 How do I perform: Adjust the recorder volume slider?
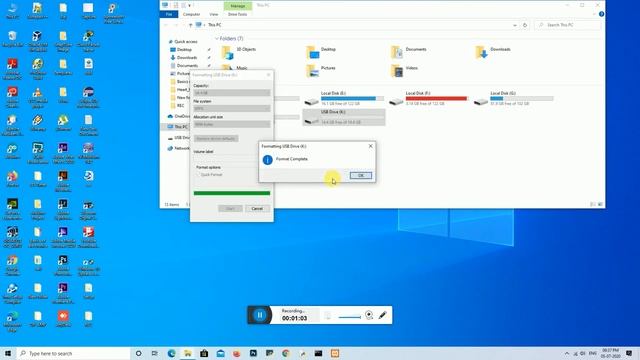point(350,317)
